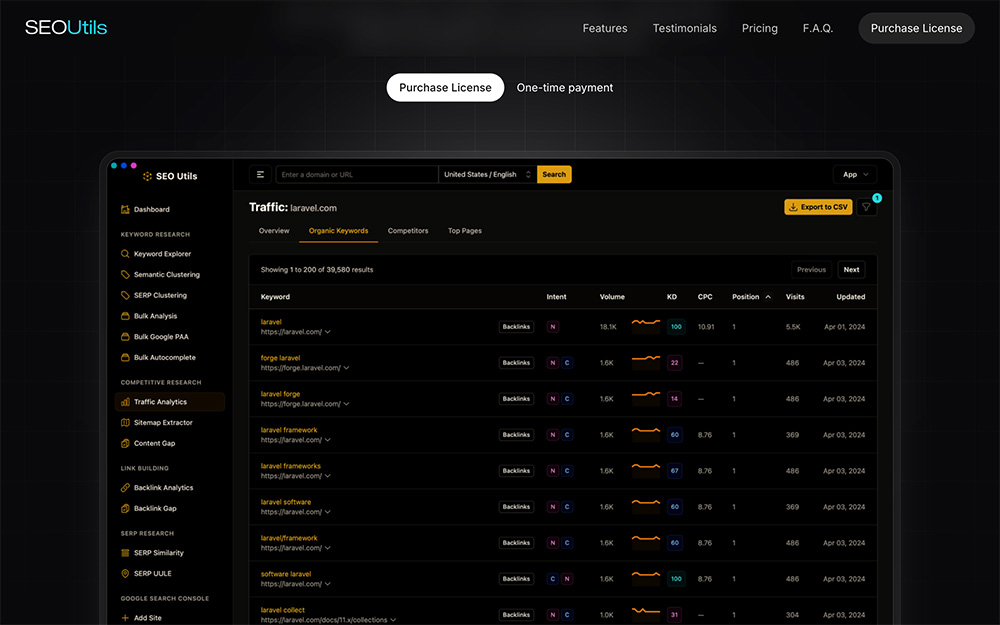Focus the 'Enter a domain or URL' field
The image size is (1000, 625).
357,174
